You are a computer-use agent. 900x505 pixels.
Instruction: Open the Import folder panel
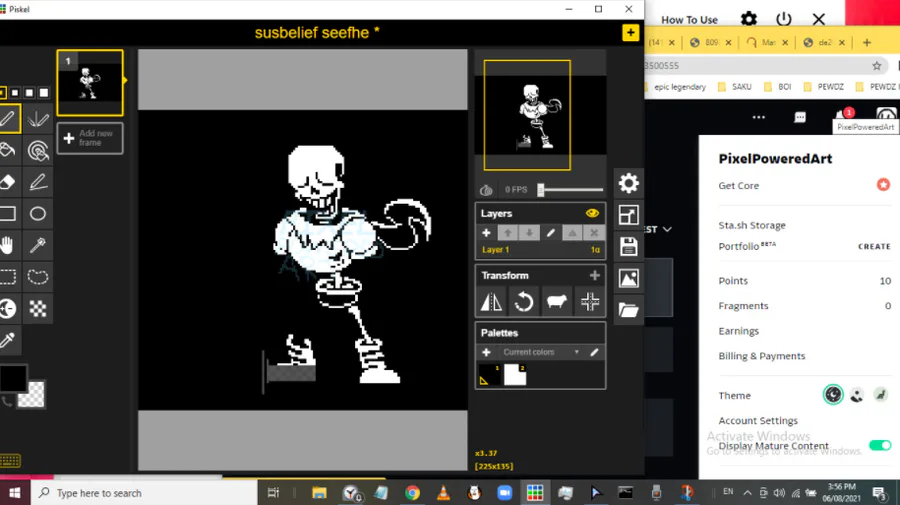(x=629, y=310)
